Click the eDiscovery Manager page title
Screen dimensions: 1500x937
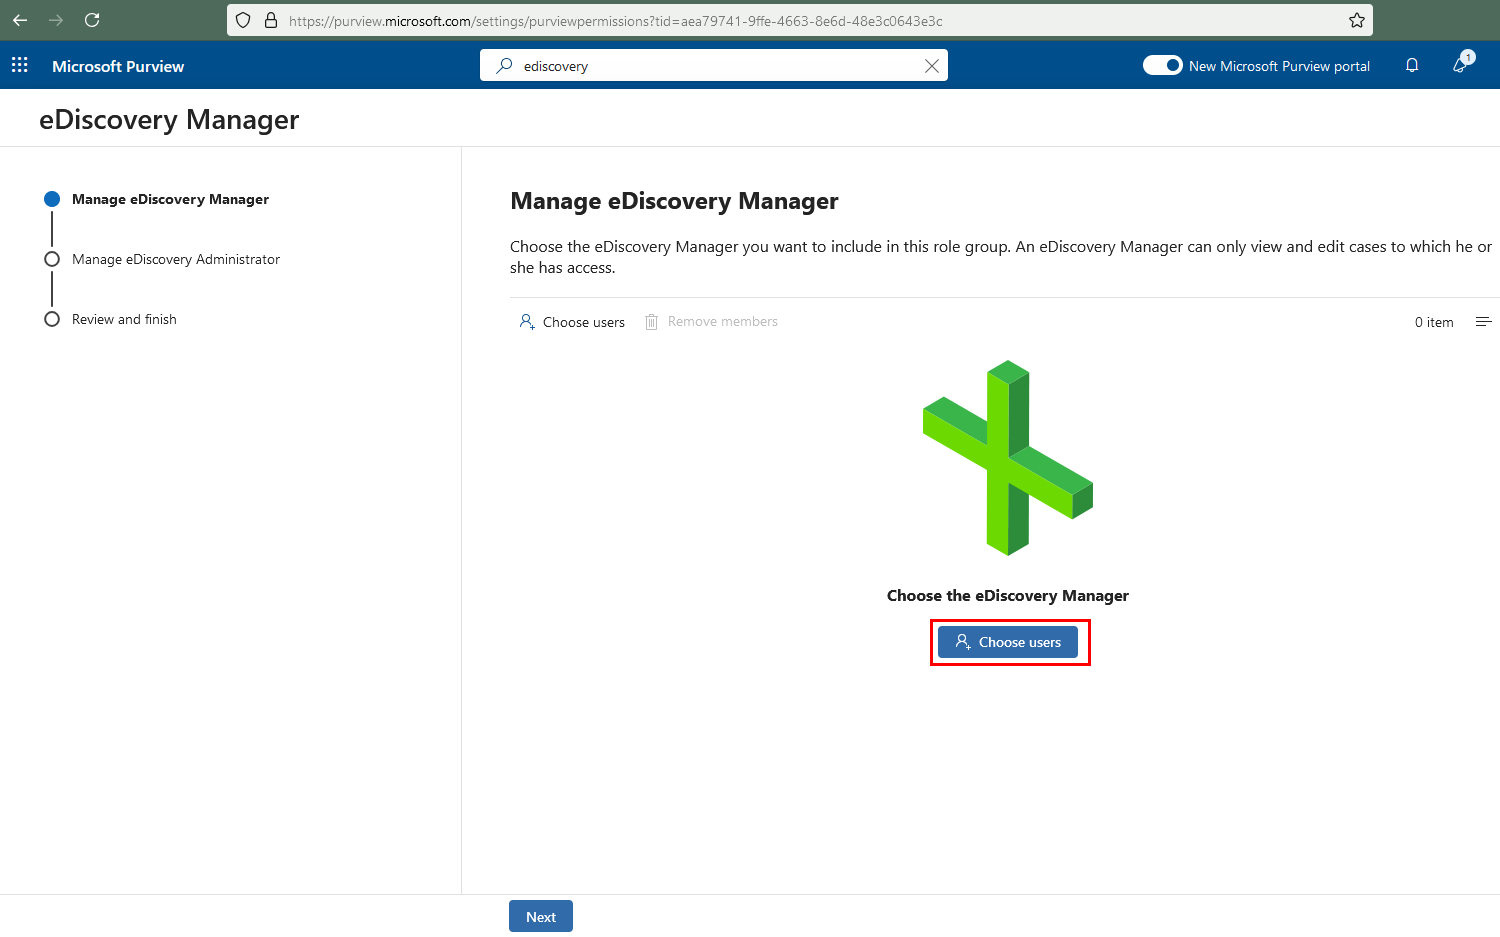pyautogui.click(x=169, y=120)
